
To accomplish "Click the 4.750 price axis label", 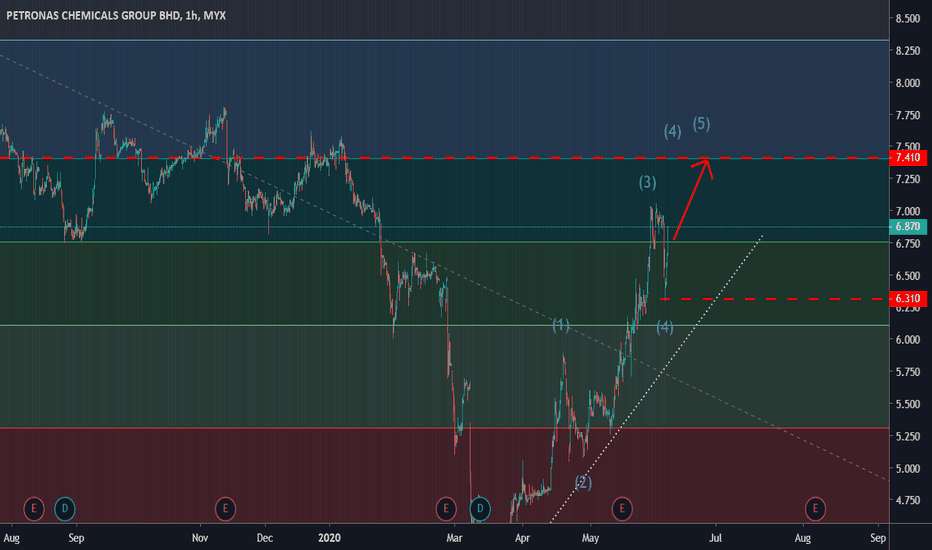I will point(908,501).
